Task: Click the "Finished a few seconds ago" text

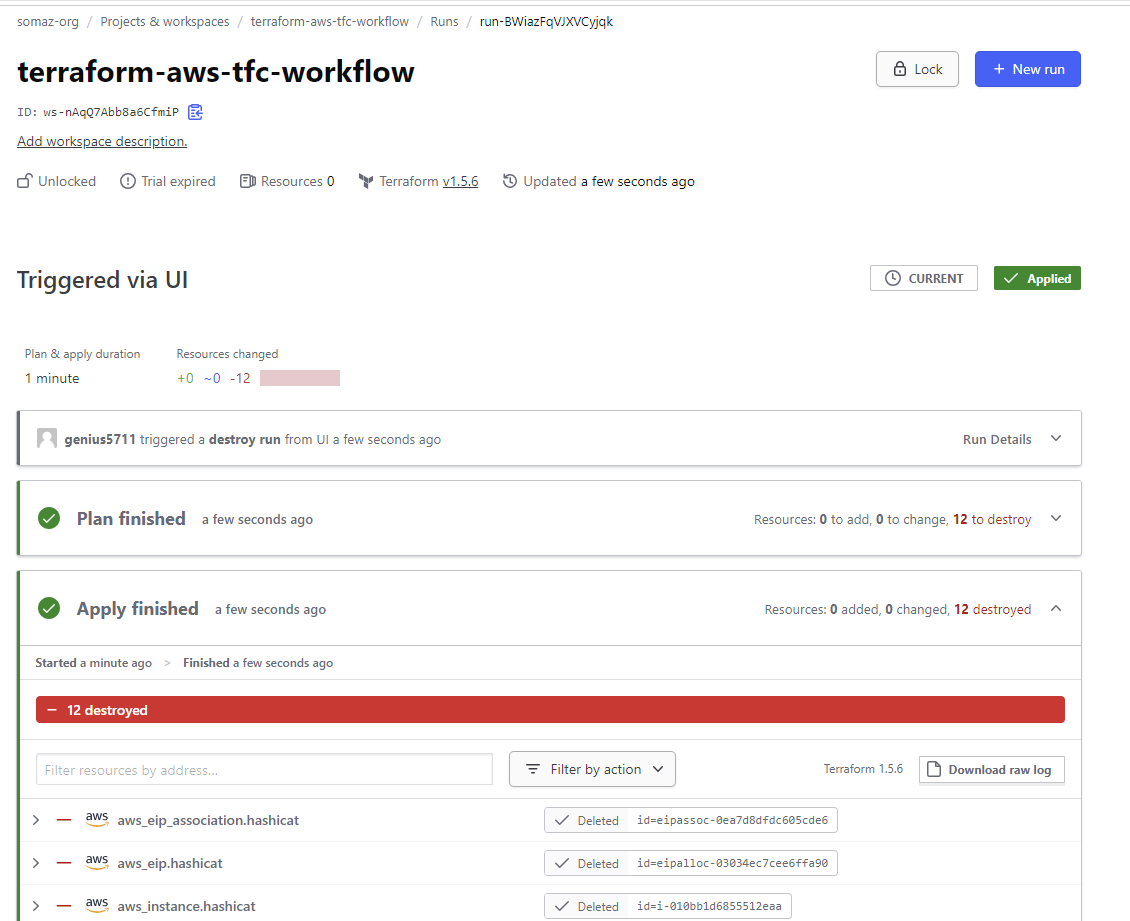Action: pyautogui.click(x=258, y=662)
